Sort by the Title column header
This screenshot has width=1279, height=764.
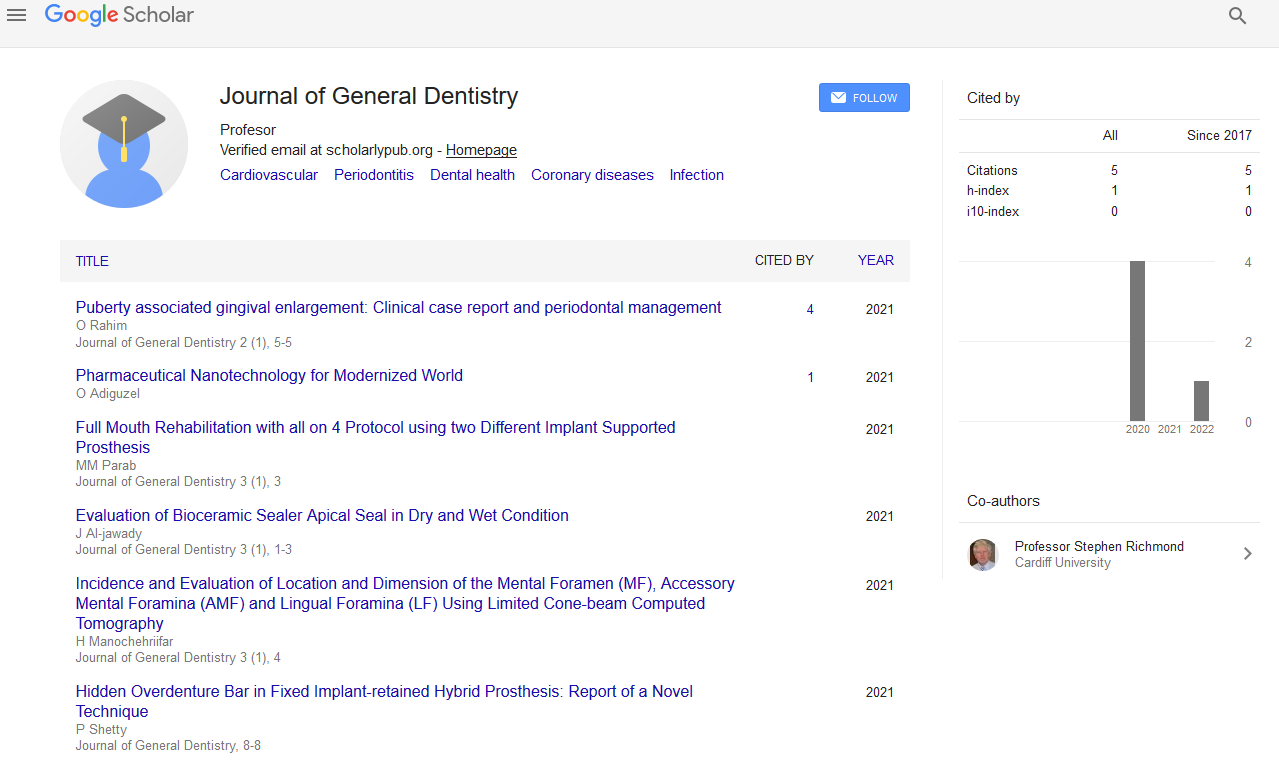[x=92, y=261]
